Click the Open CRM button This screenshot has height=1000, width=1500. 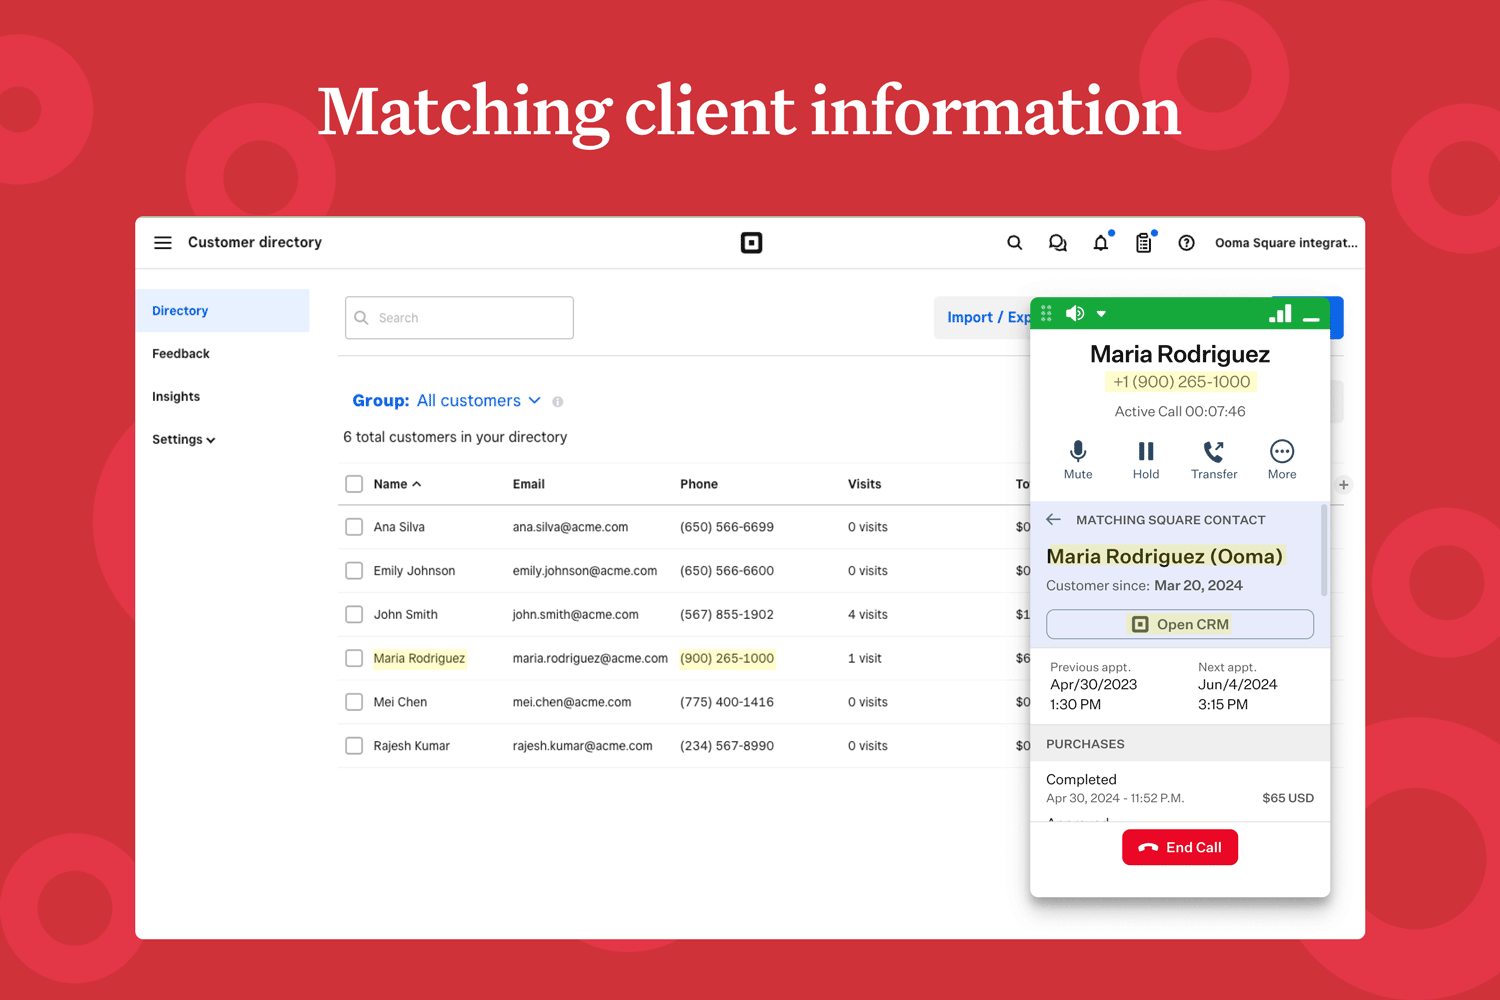1180,624
